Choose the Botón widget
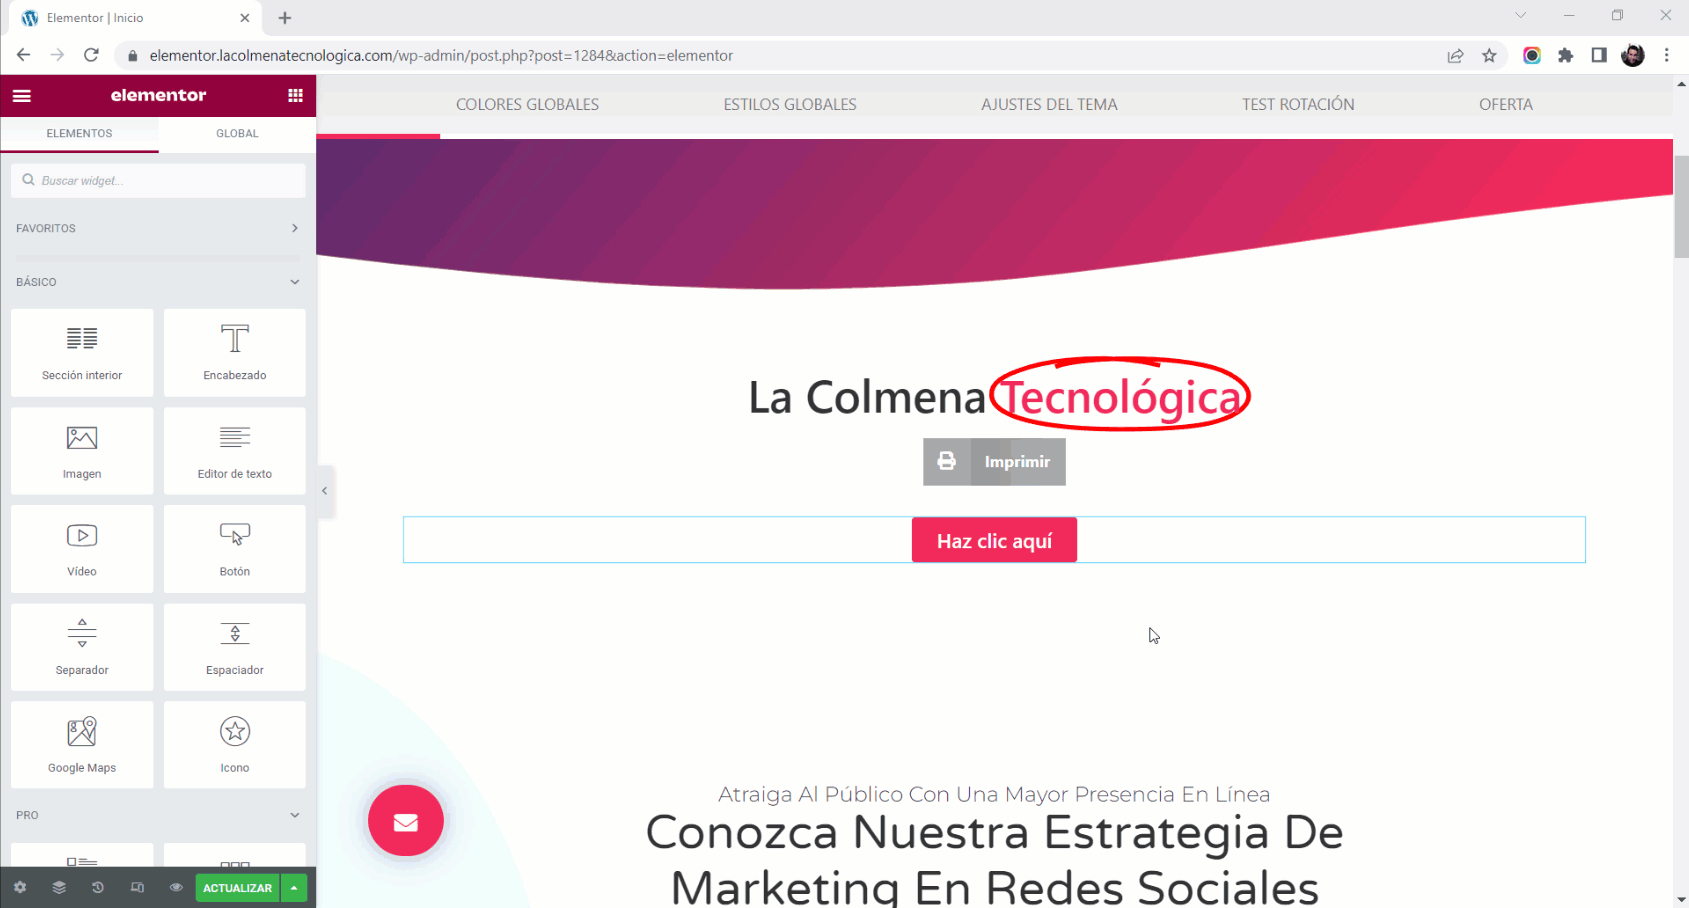 tap(235, 549)
